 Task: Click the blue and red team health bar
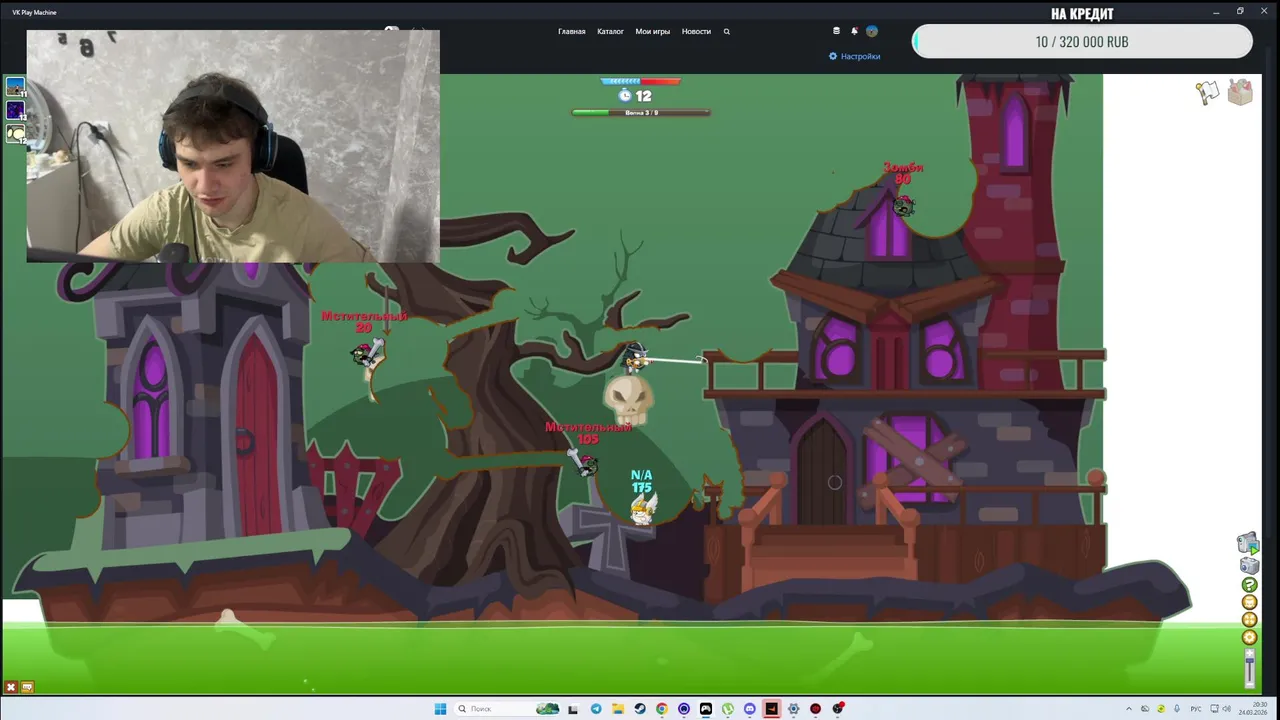641,81
